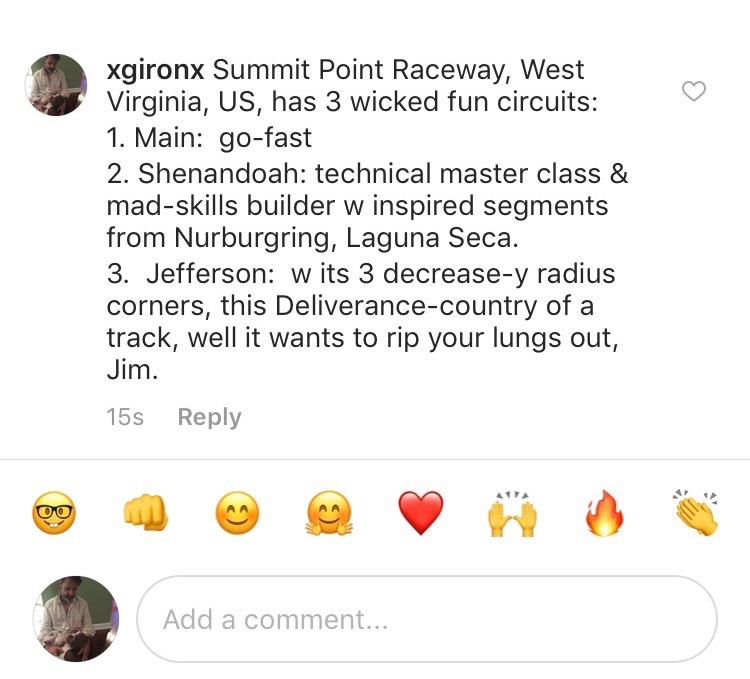
Task: Reply to xgironx's comment
Action: coord(210,417)
